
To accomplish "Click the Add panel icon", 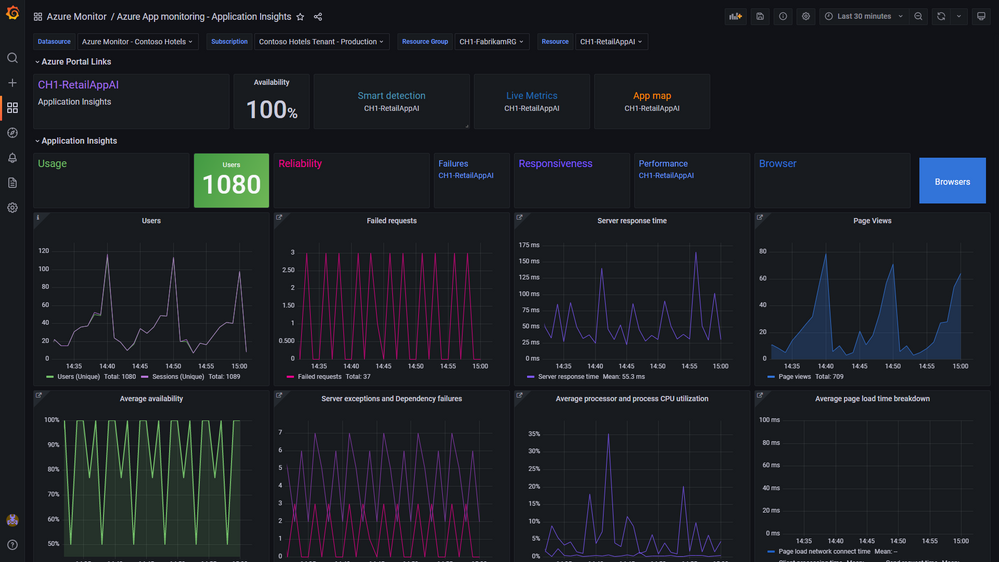I will [735, 17].
